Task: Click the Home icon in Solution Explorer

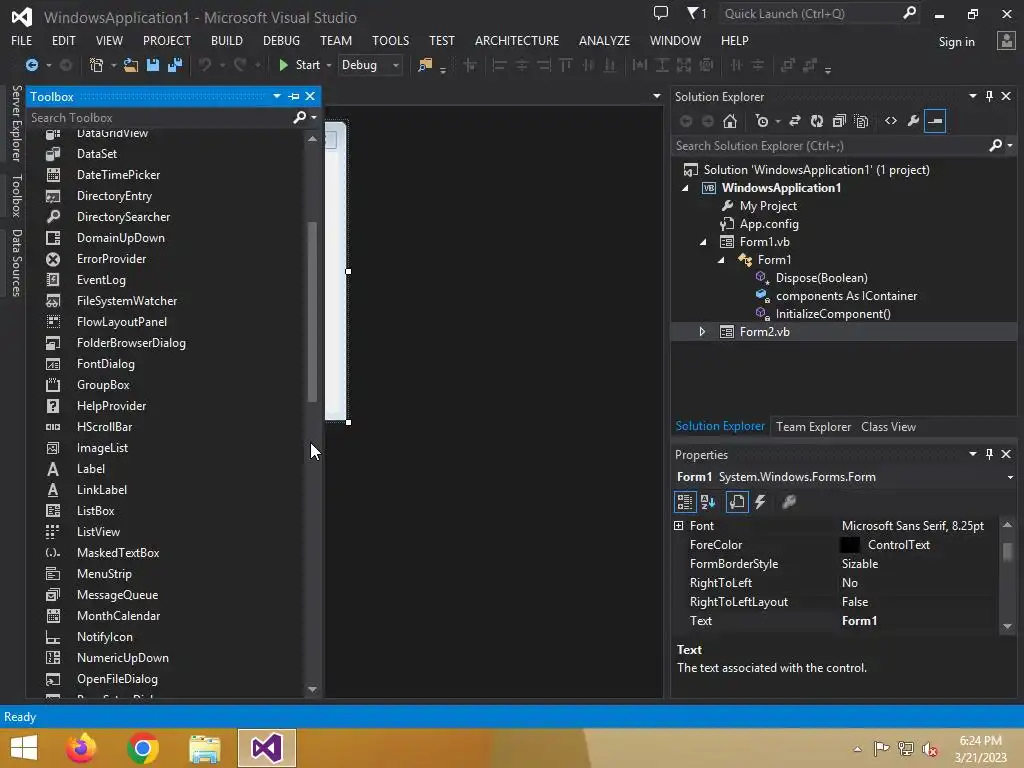Action: [x=729, y=121]
